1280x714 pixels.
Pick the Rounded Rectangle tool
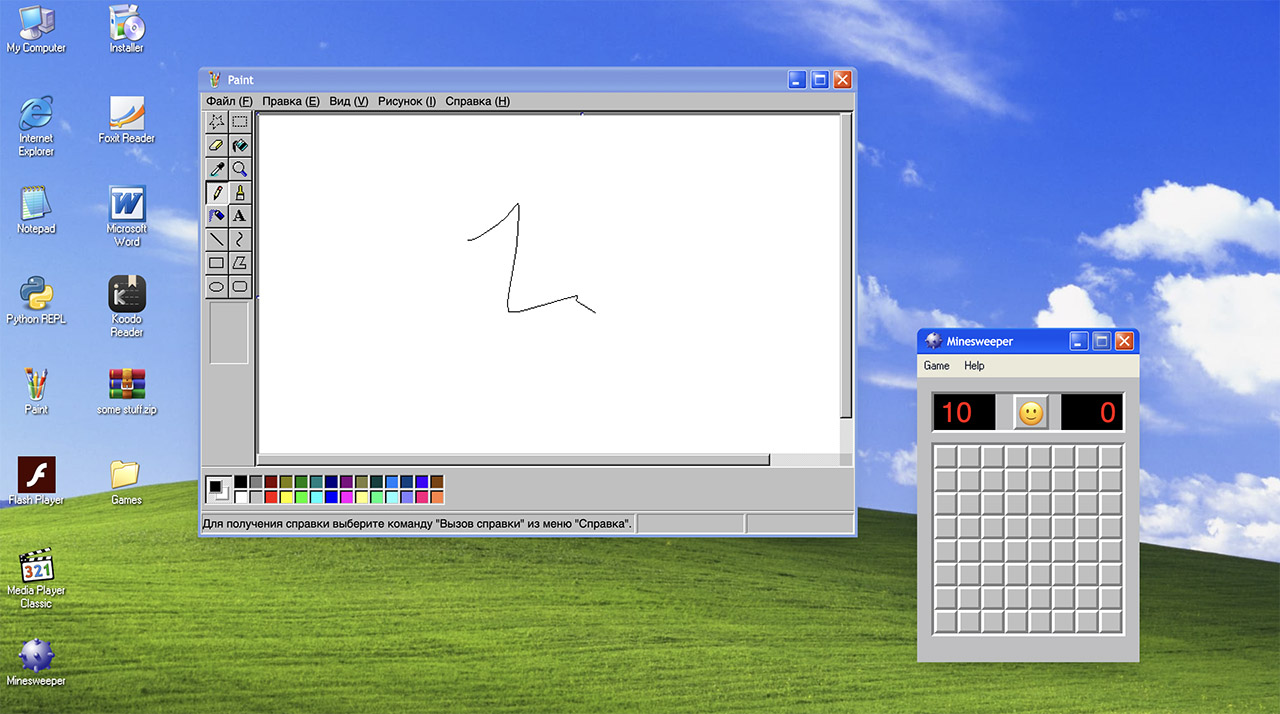240,286
